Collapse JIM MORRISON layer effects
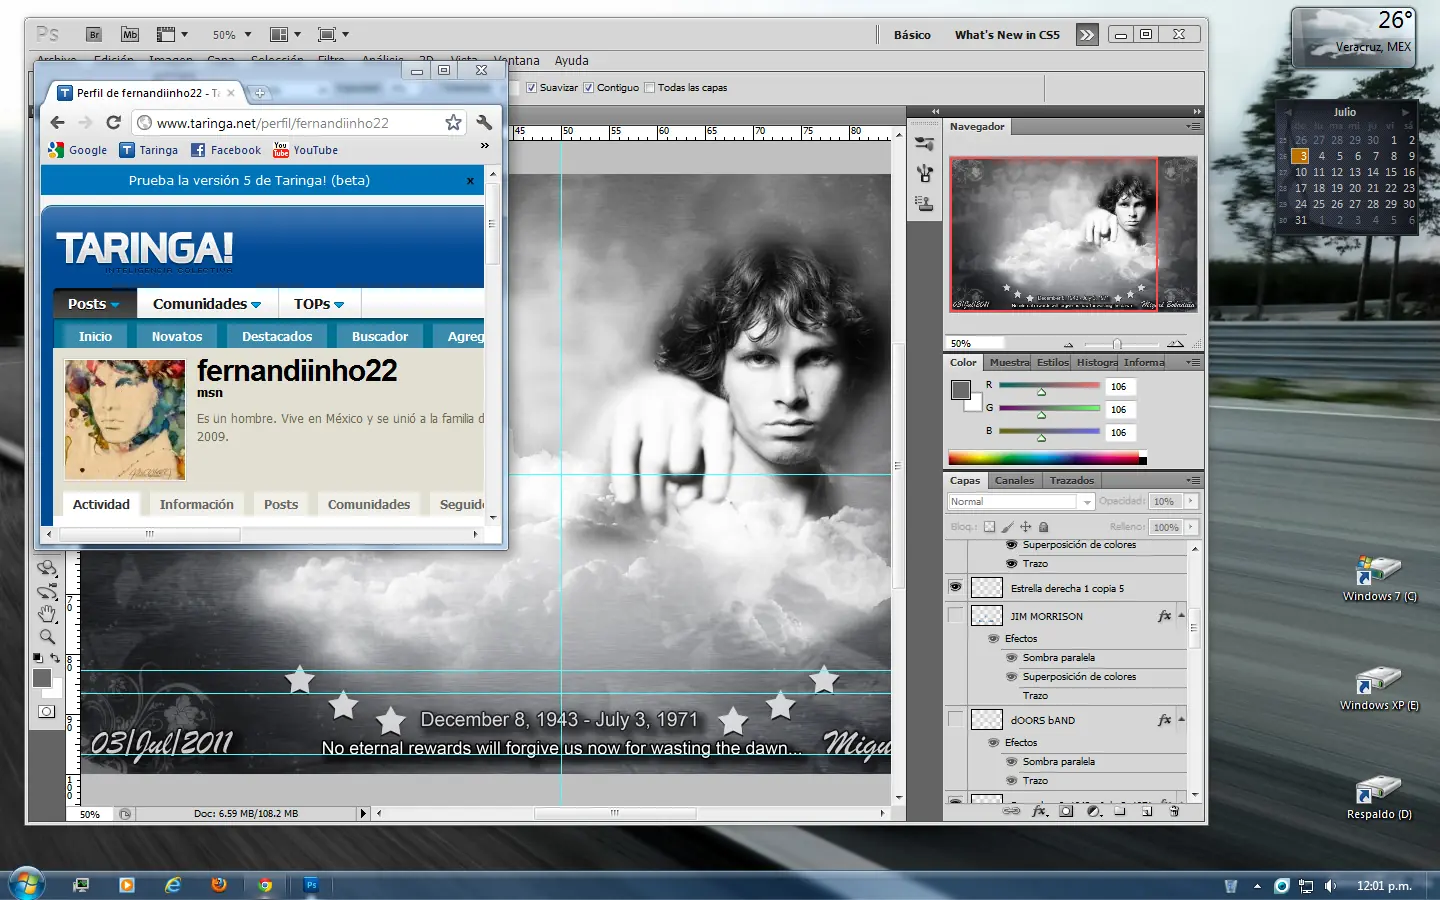The height and width of the screenshot is (900, 1440). click(x=1181, y=616)
